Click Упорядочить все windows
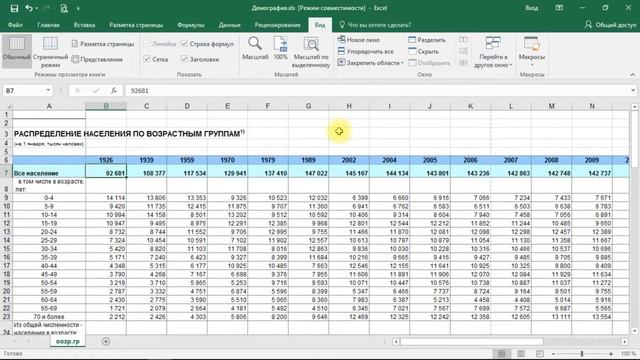Image resolution: width=640 pixels, height=360 pixels. [x=366, y=51]
